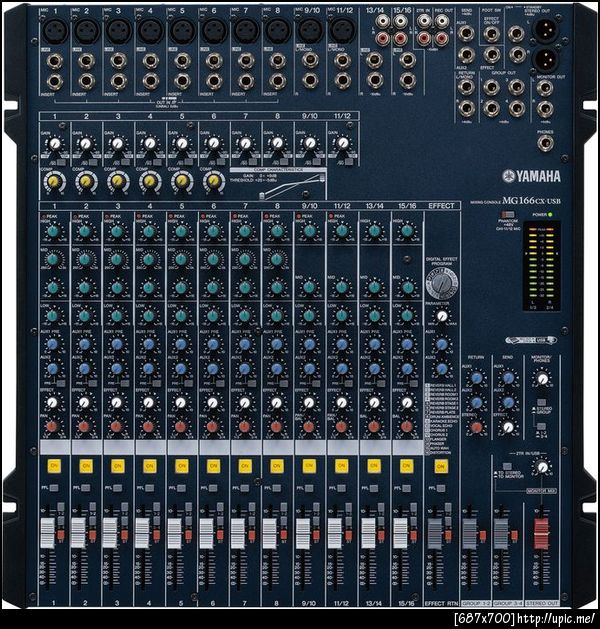Viewport: 600px width, 629px height.
Task: Click the stereo LED level meter
Action: (541, 265)
